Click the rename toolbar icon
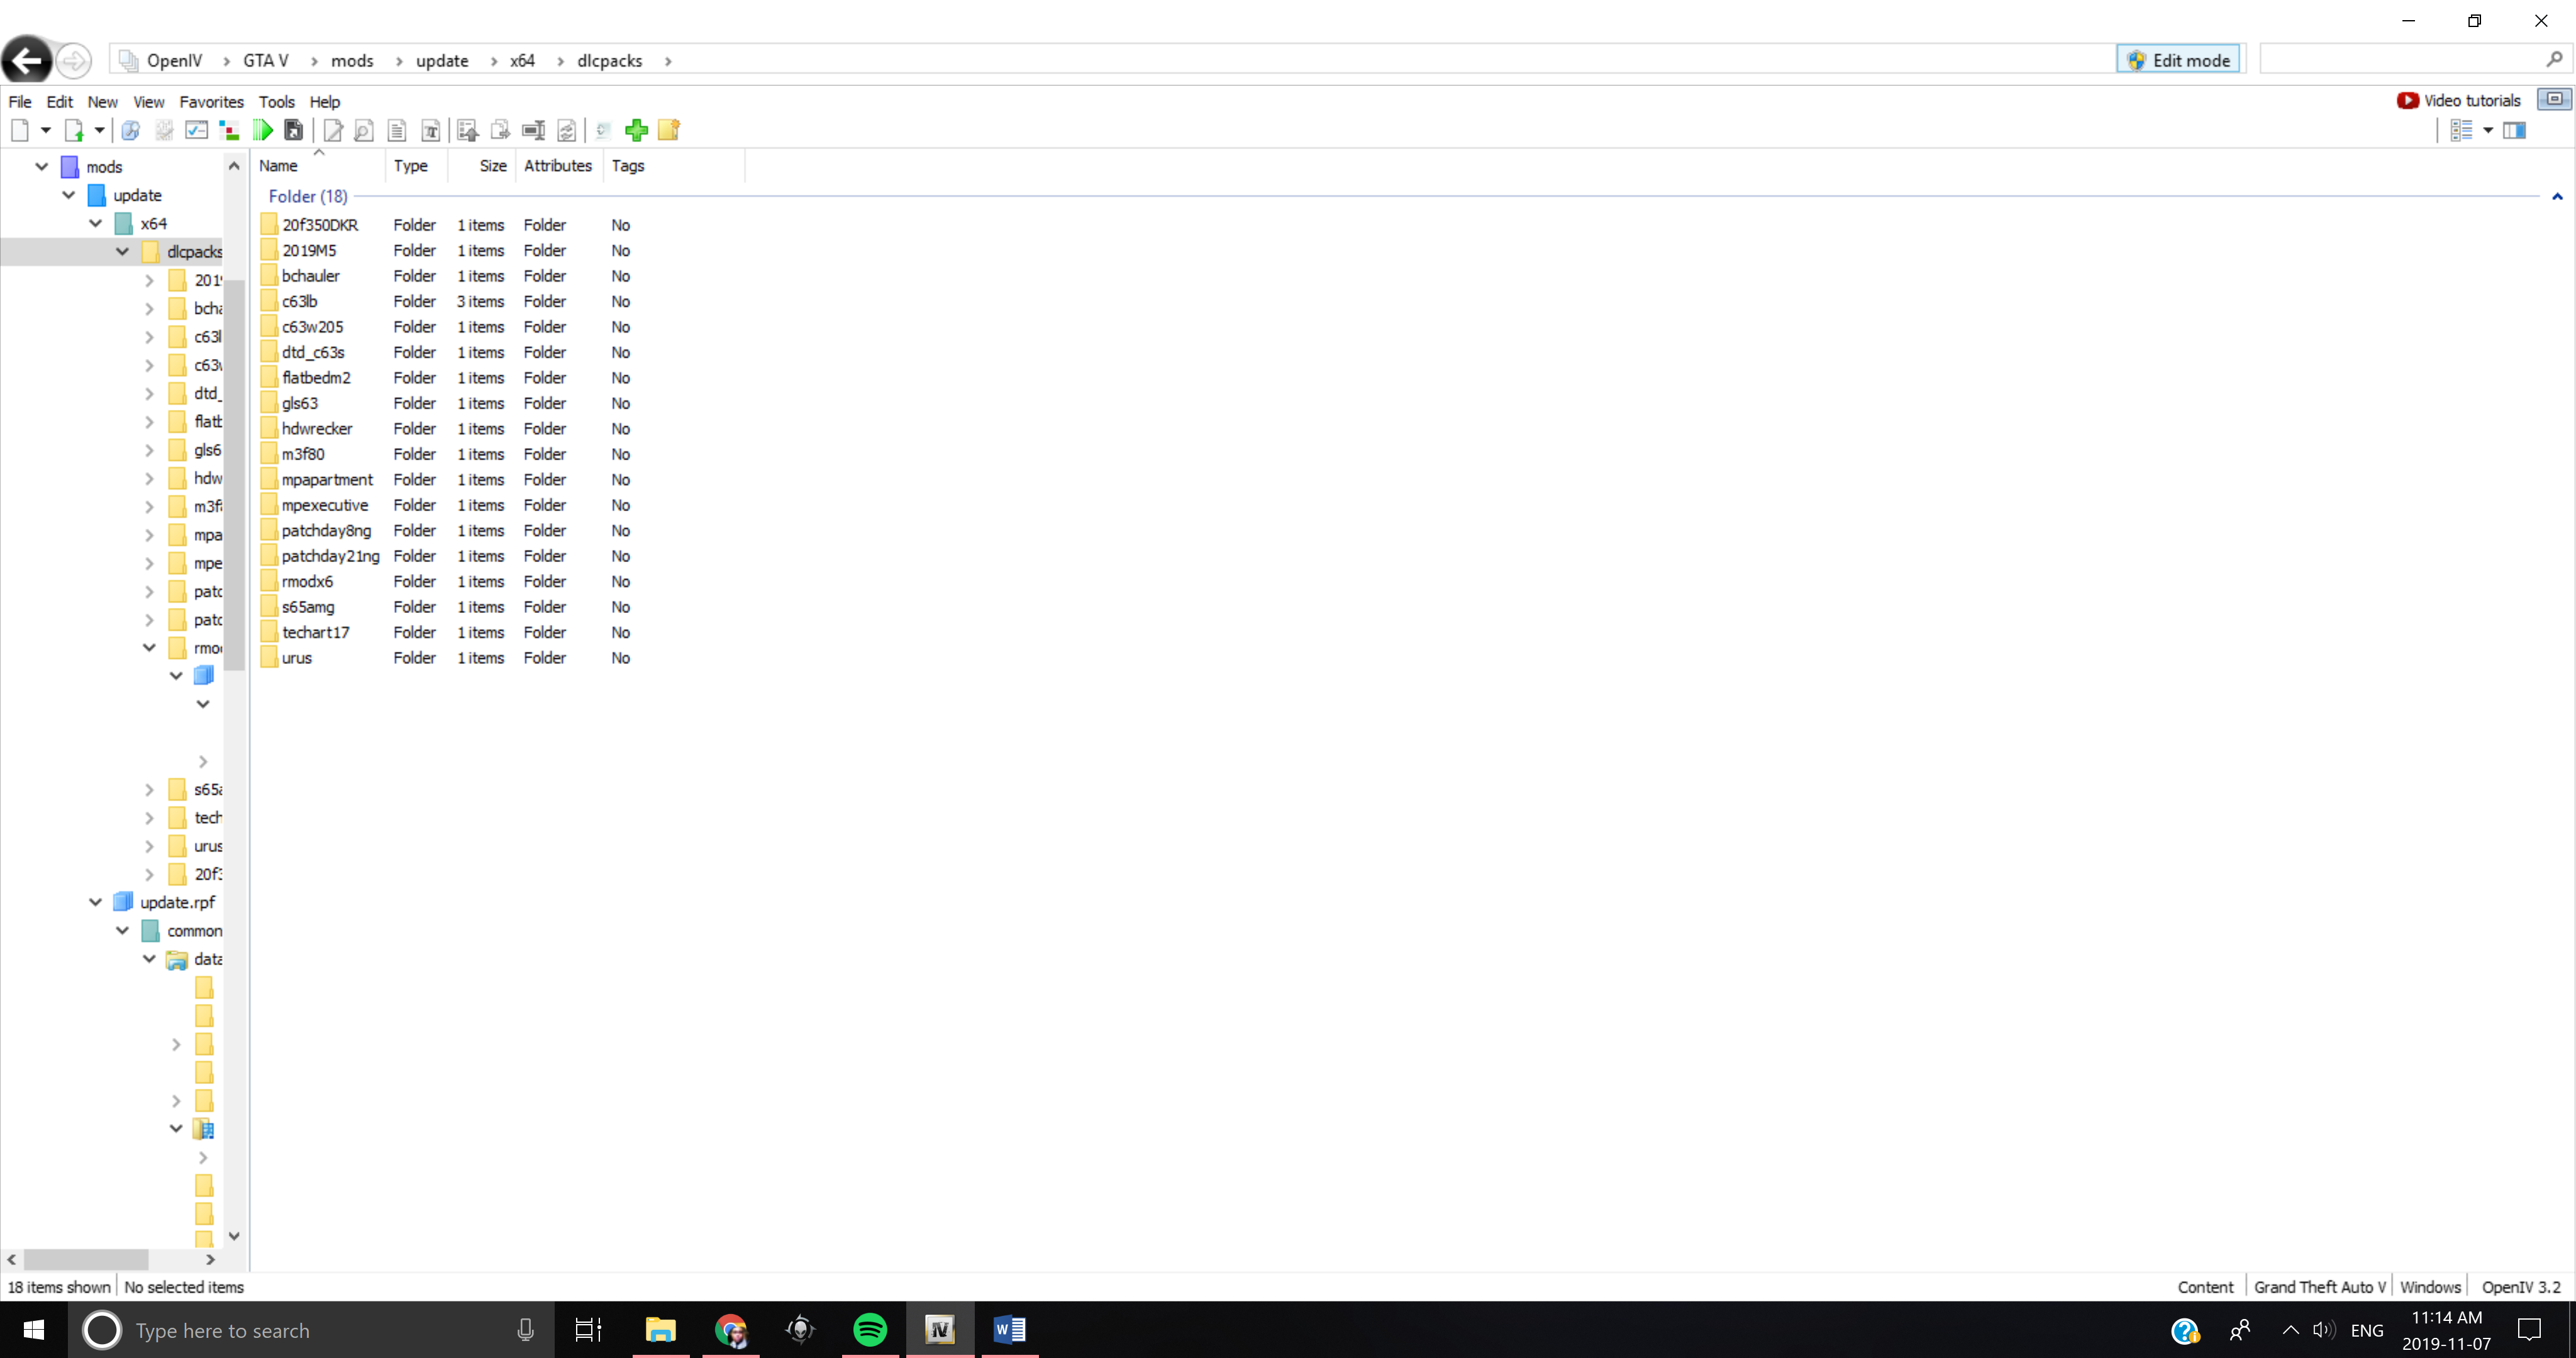2576x1358 pixels. tap(533, 130)
